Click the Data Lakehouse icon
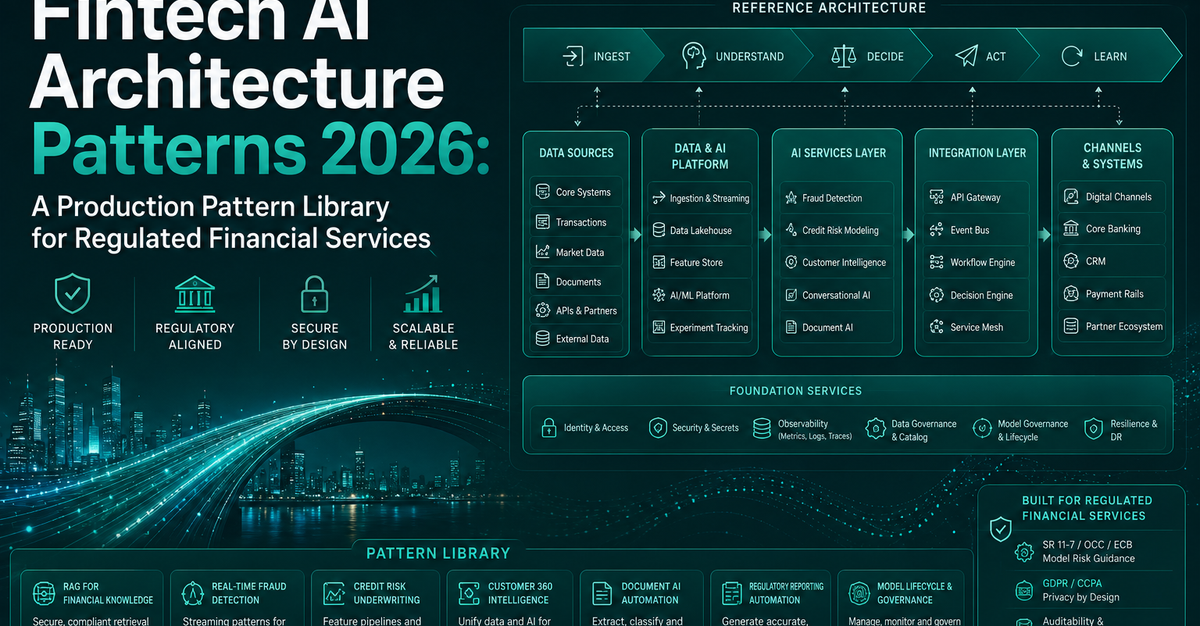This screenshot has height=626, width=1200. pyautogui.click(x=658, y=230)
